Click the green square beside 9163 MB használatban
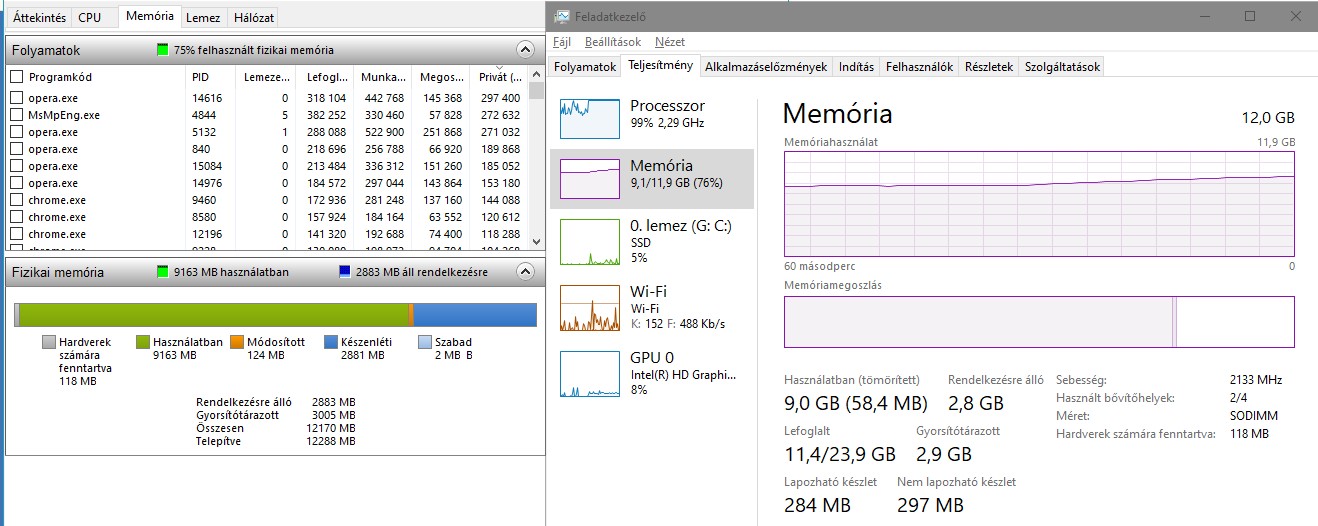The image size is (1318, 526). click(x=163, y=271)
